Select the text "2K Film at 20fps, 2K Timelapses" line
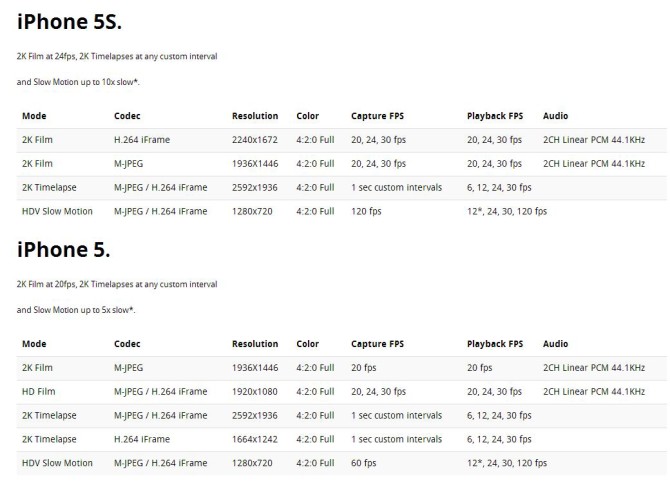The height and width of the screenshot is (481, 670). [x=117, y=284]
